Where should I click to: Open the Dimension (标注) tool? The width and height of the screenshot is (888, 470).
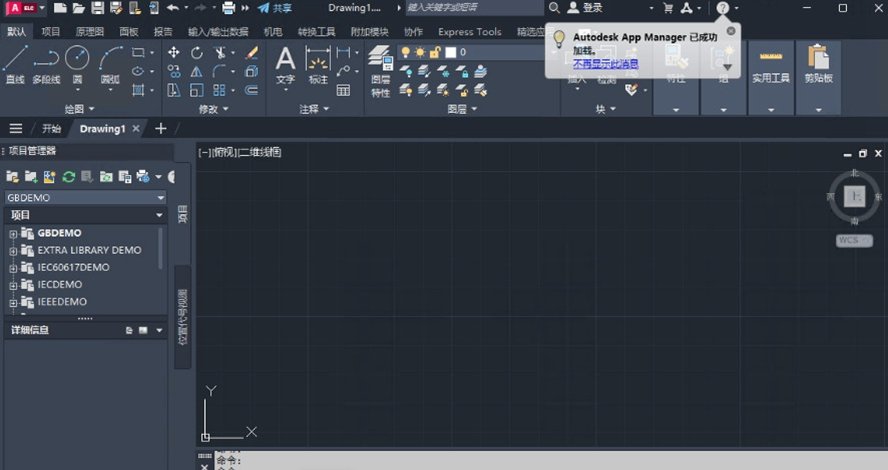(318, 65)
